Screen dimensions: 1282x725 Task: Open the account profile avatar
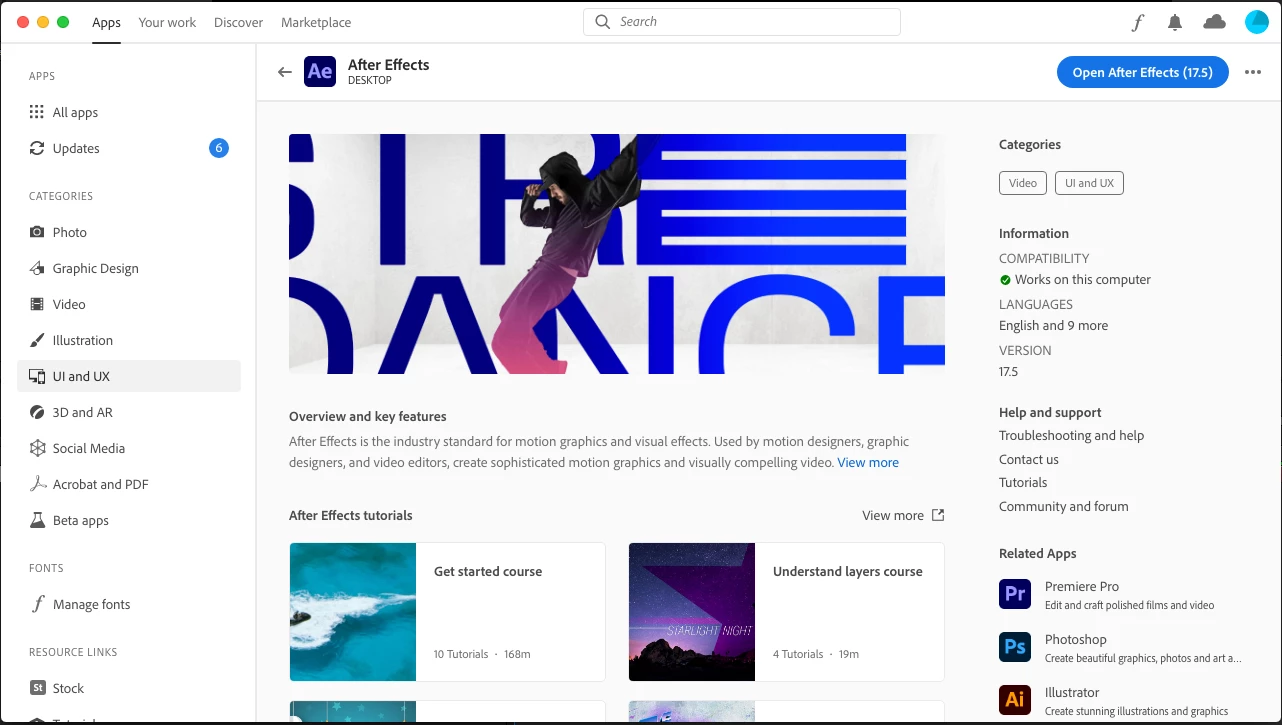tap(1256, 22)
